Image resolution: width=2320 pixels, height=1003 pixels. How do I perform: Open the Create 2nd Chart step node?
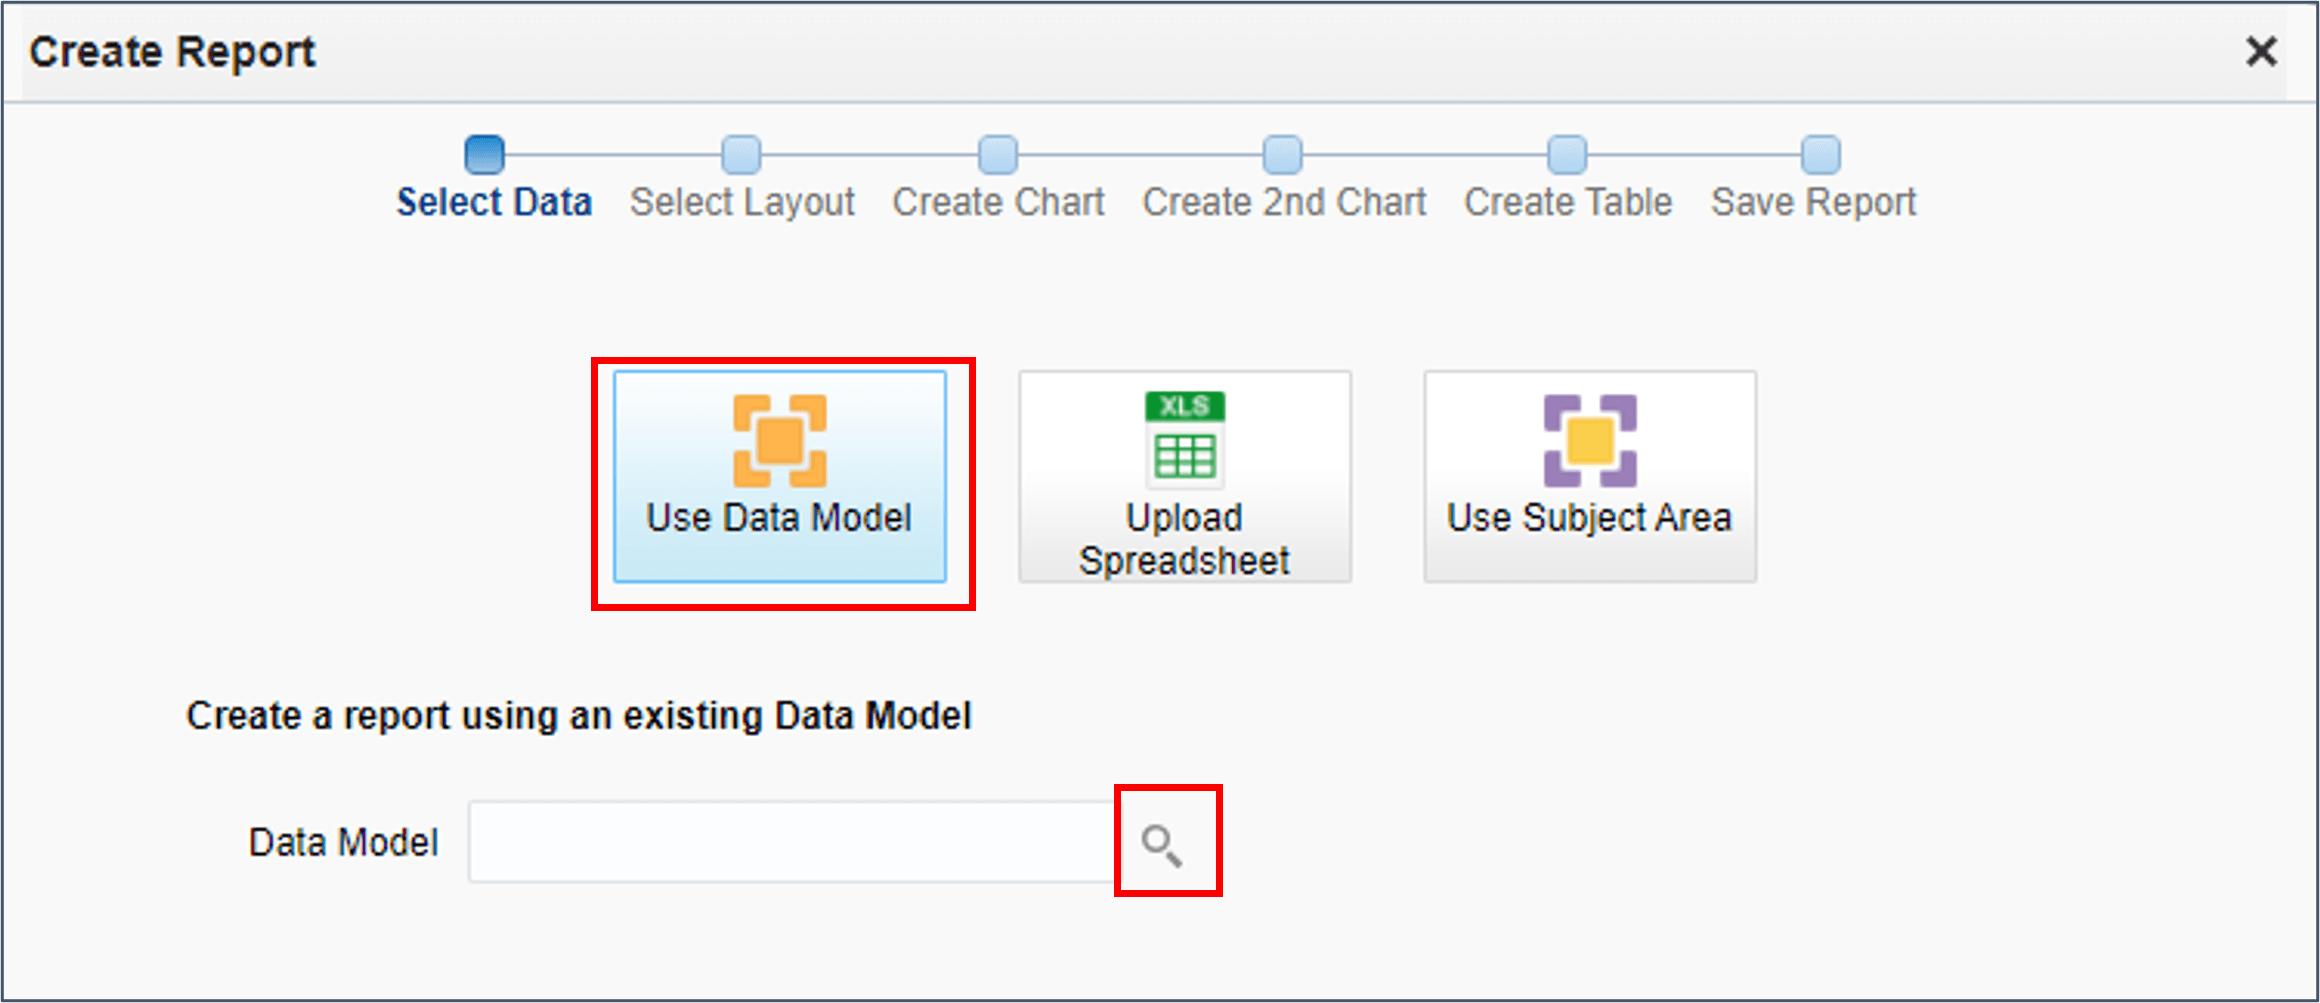point(1283,155)
